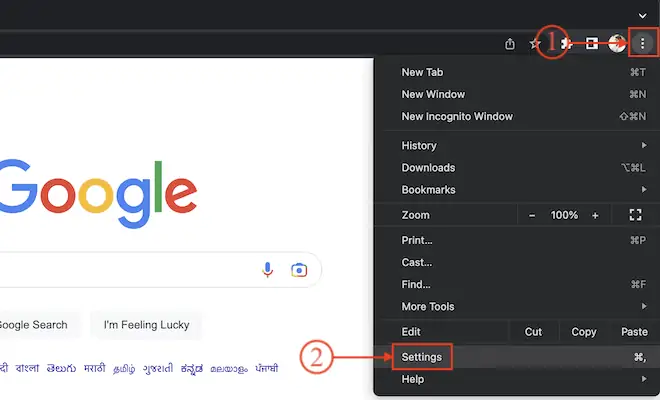The width and height of the screenshot is (660, 400).
Task: Click the Google search input field
Action: tap(120, 270)
